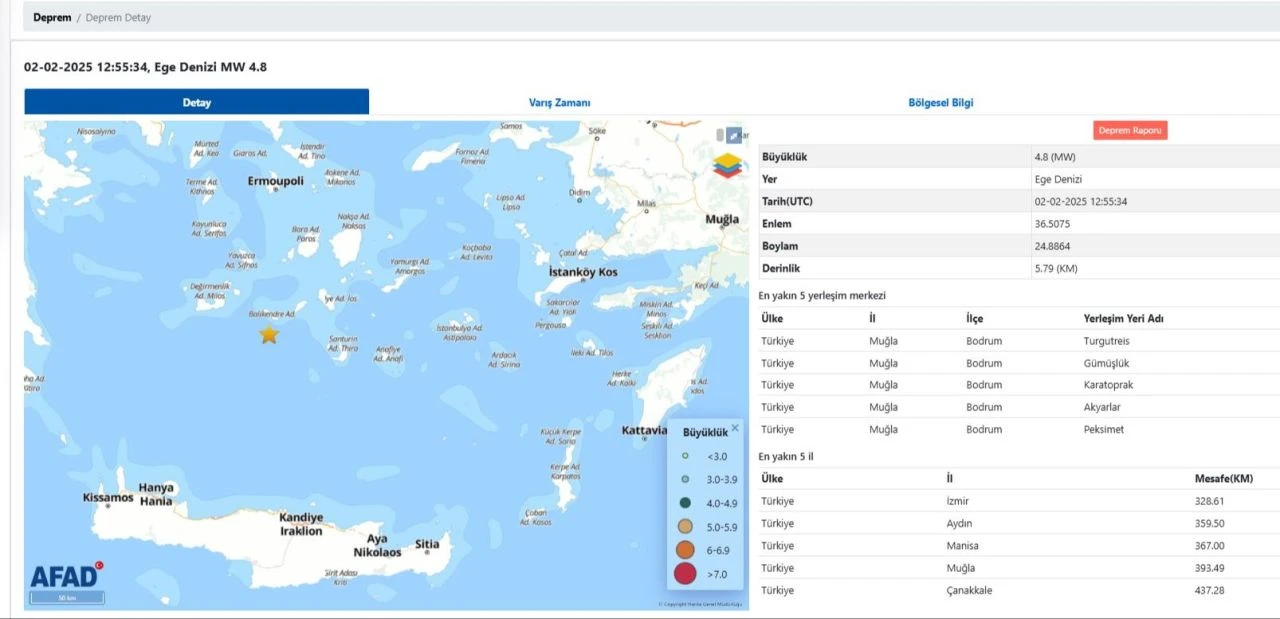1280x619 pixels.
Task: Click the map copyright attribution text
Action: (x=701, y=604)
